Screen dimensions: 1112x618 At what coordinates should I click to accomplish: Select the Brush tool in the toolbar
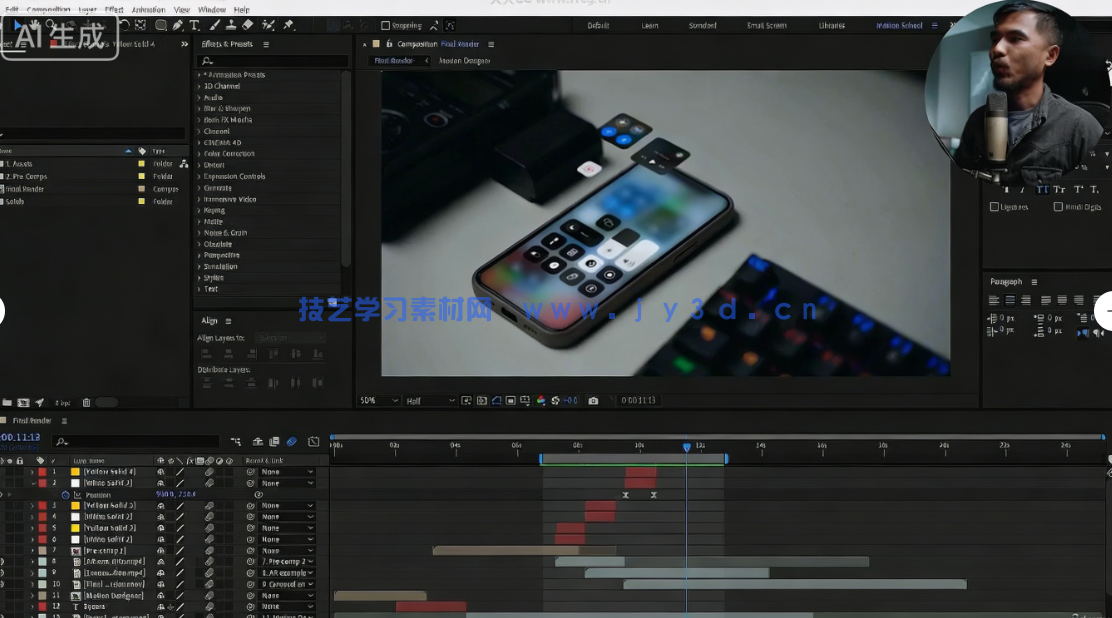pyautogui.click(x=212, y=25)
